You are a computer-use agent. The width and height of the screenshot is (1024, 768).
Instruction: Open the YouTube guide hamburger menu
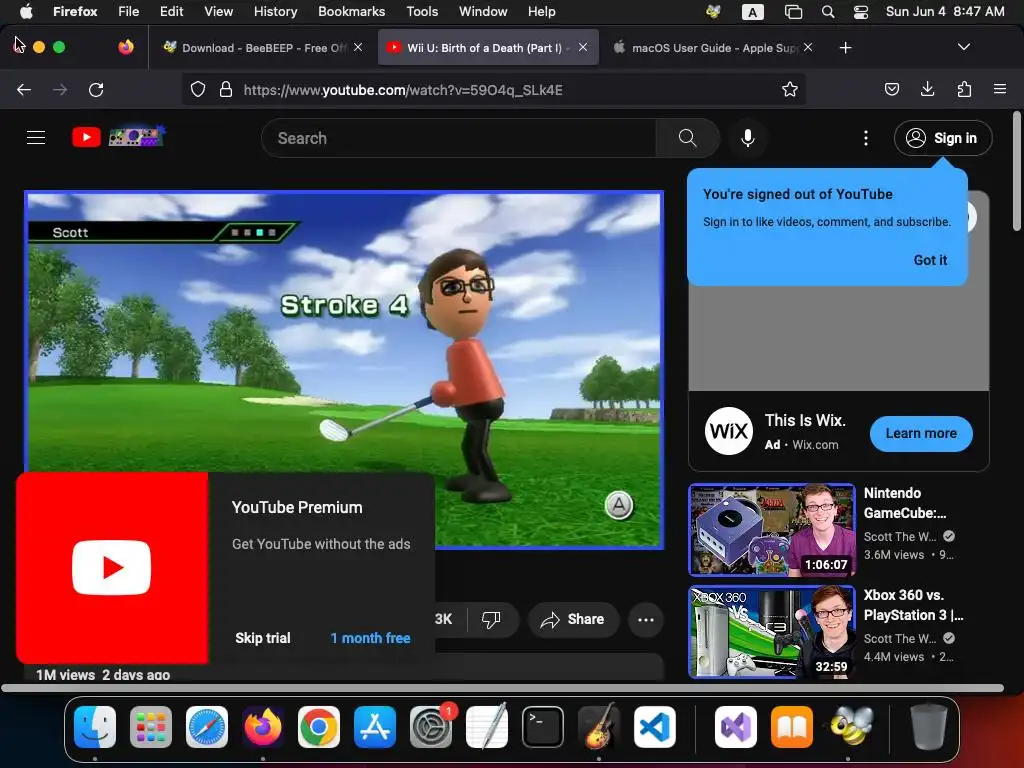point(36,138)
